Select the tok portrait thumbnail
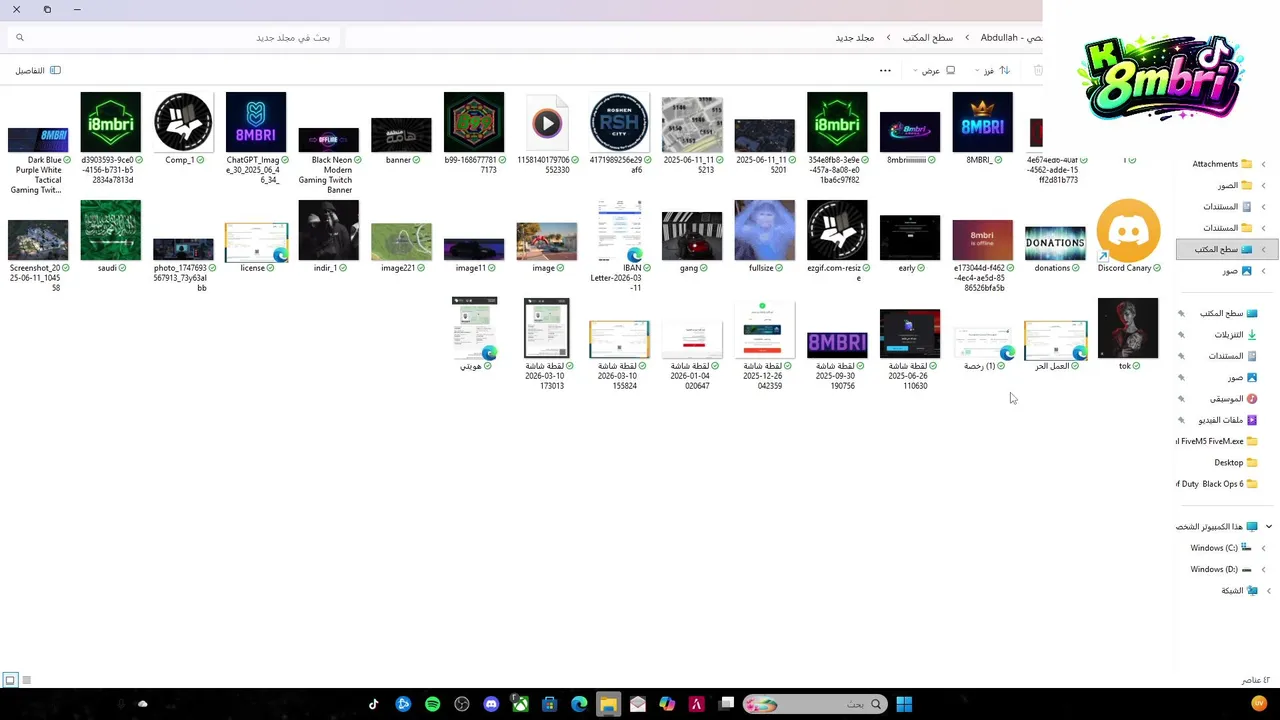 tap(1128, 335)
